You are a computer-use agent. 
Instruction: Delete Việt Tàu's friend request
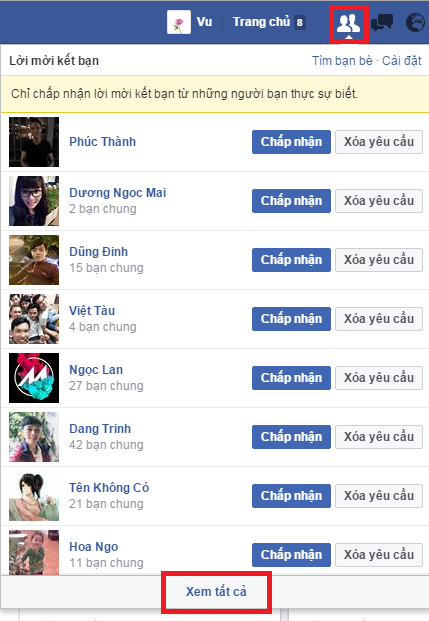(x=379, y=319)
